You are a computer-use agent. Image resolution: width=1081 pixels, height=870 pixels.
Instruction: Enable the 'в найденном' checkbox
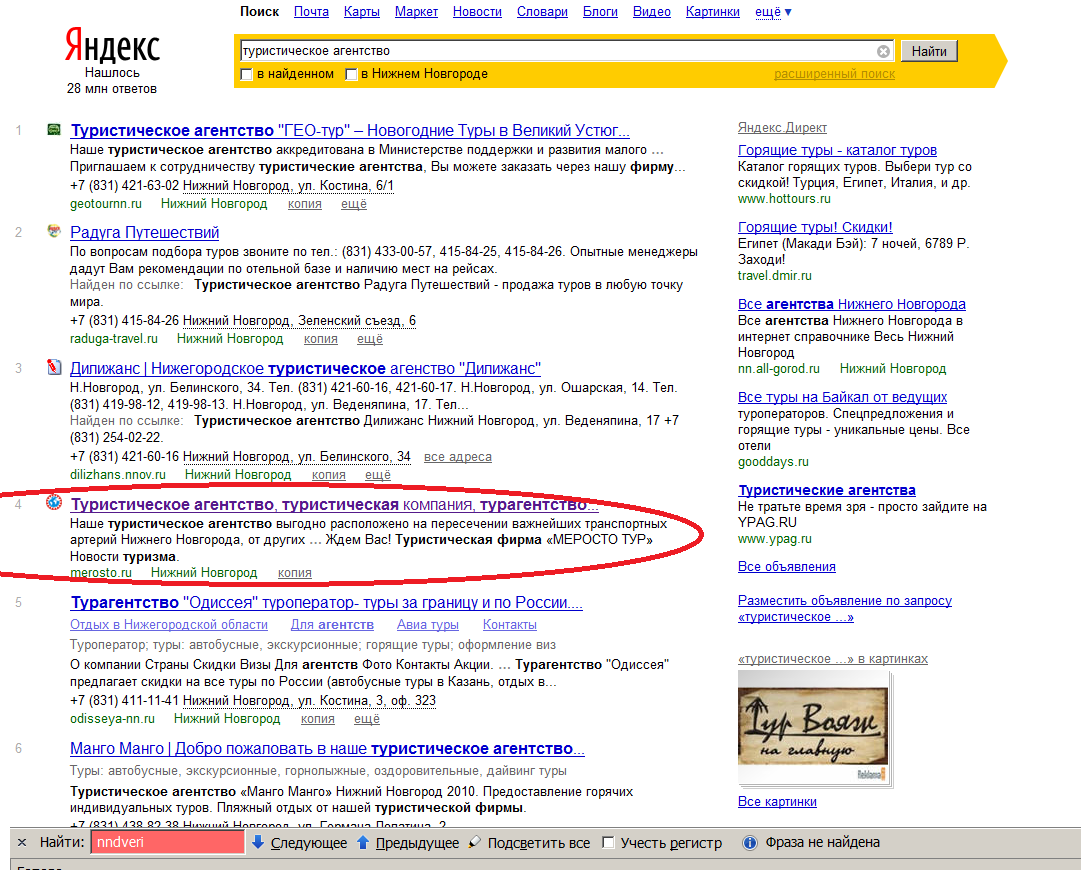tap(246, 74)
